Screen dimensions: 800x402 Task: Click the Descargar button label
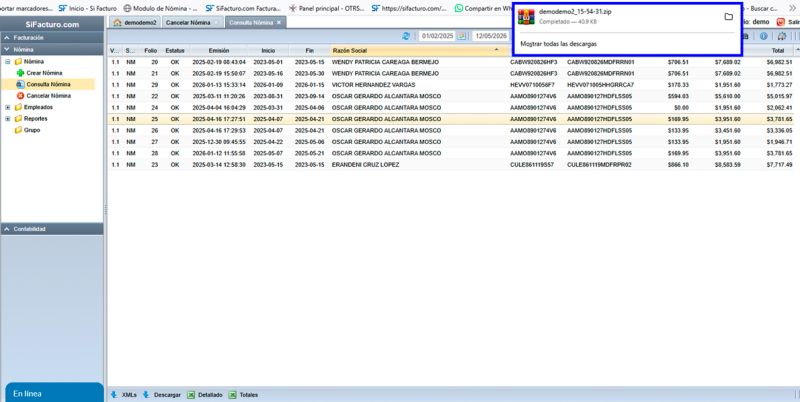pyautogui.click(x=167, y=395)
